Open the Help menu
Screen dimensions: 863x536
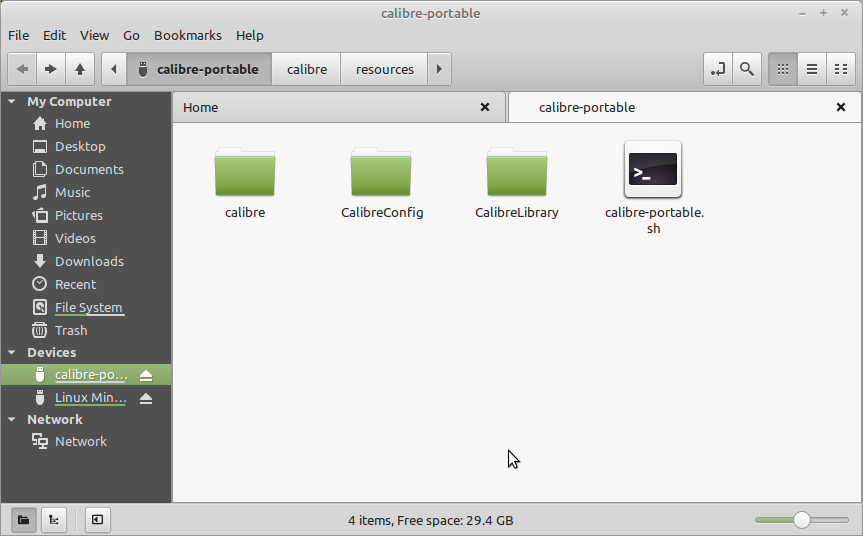click(250, 35)
